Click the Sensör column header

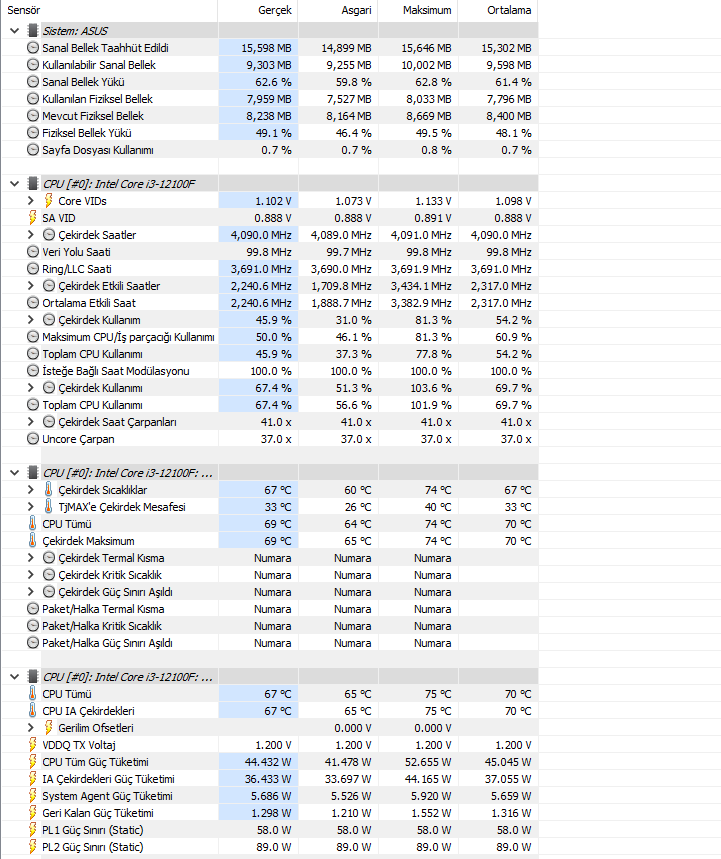point(110,10)
